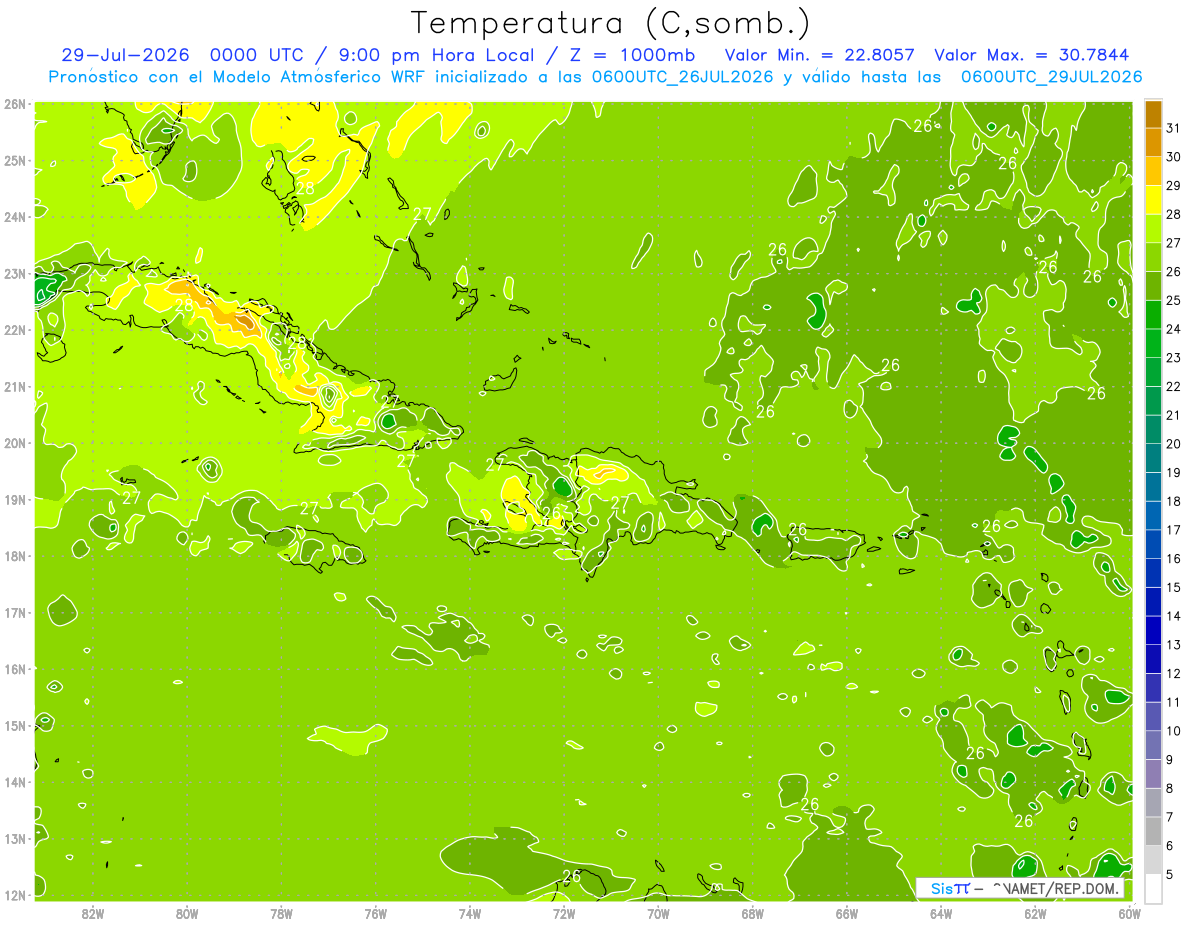Viewport: 1200px width, 927px height.
Task: Click the '25N' latitude label
Action: pyautogui.click(x=14, y=160)
